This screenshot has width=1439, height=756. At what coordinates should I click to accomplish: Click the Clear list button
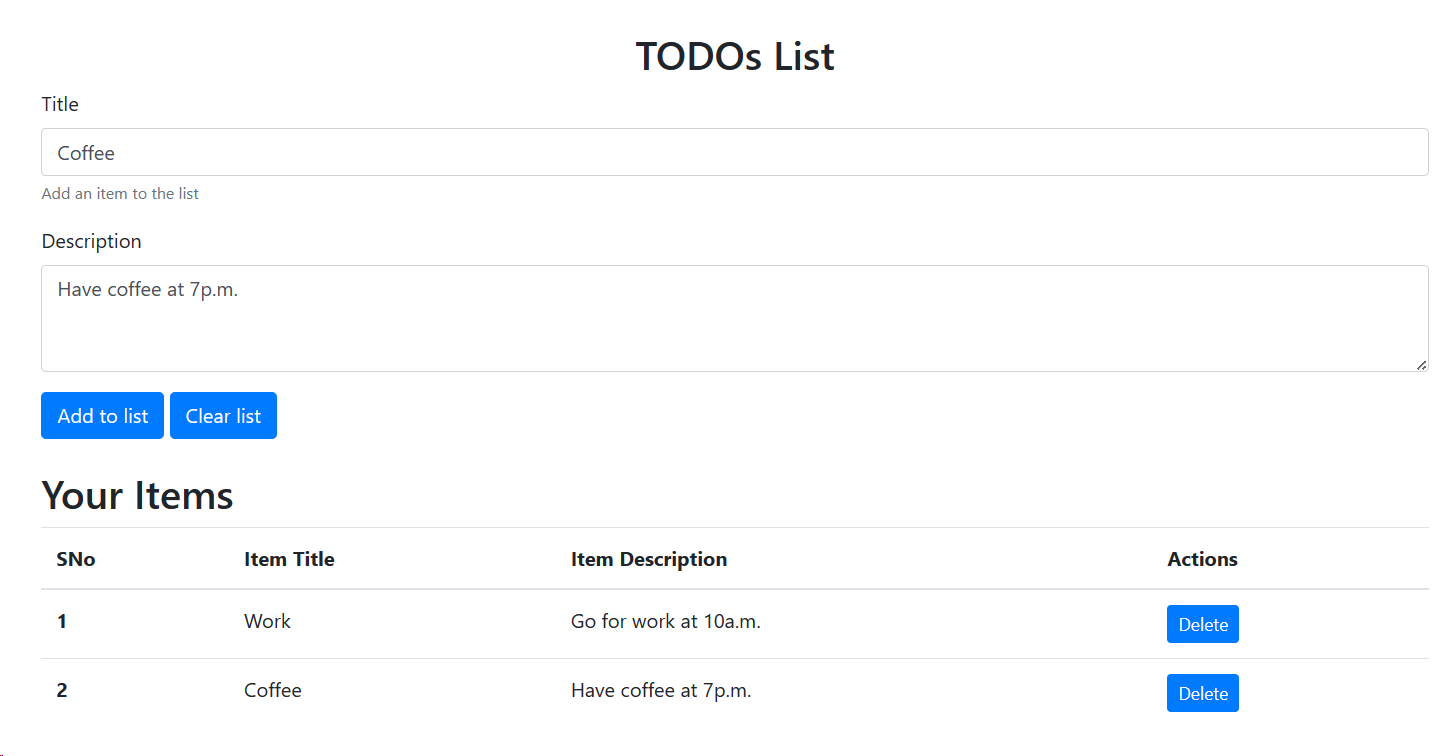tap(223, 416)
